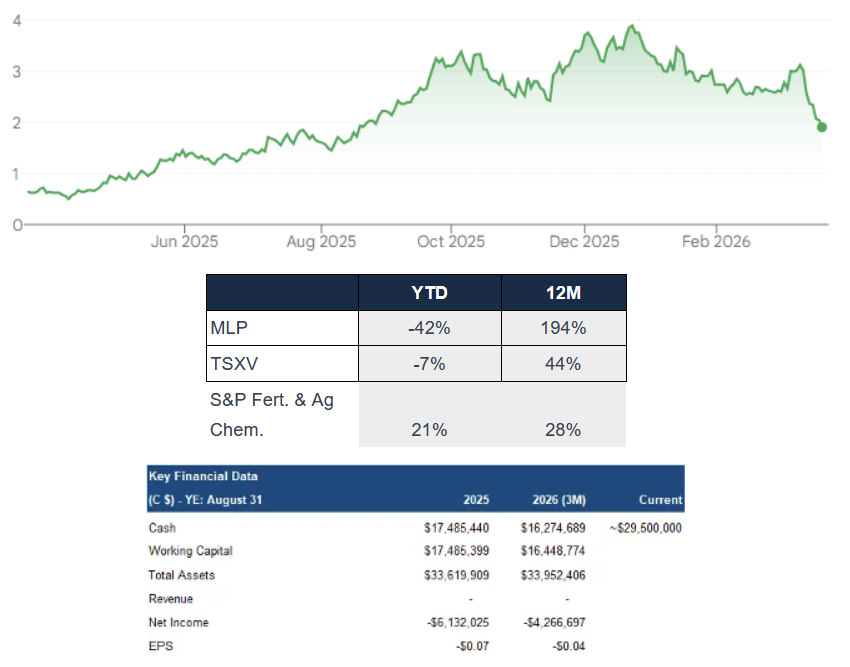
Task: Select the 12M column header
Action: (x=563, y=292)
